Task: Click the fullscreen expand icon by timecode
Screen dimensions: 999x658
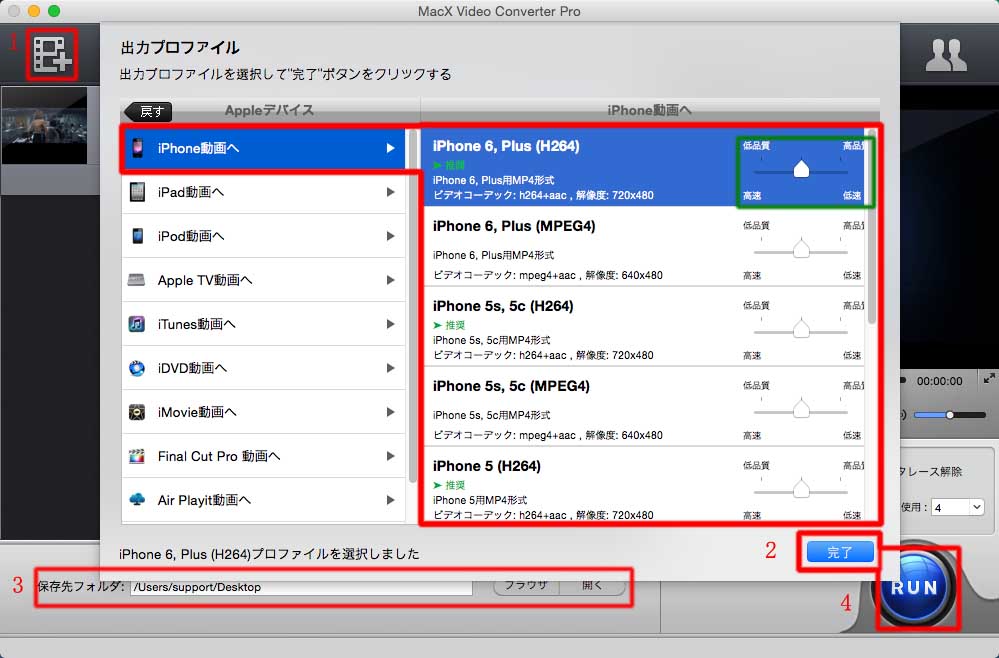Action: (989, 378)
